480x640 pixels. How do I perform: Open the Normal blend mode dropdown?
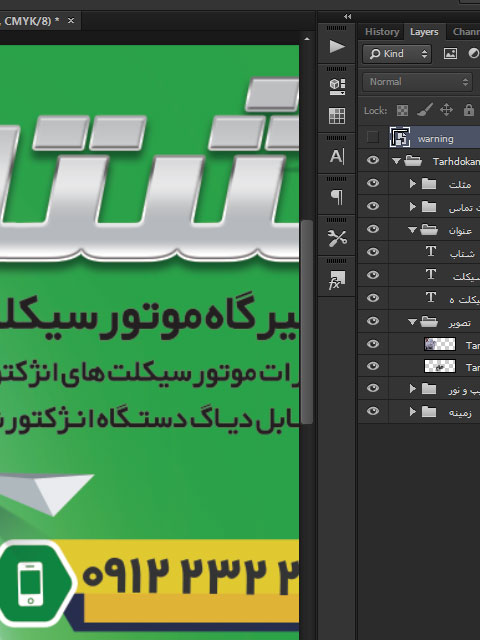(418, 82)
